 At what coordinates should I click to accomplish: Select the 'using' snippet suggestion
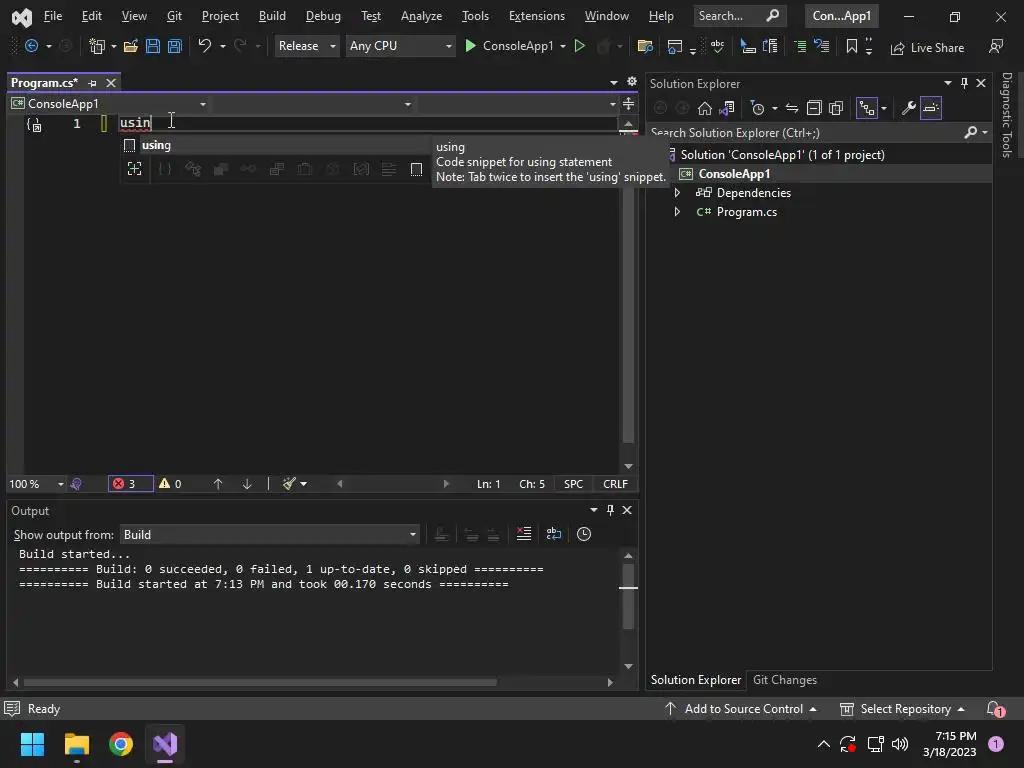[274, 145]
